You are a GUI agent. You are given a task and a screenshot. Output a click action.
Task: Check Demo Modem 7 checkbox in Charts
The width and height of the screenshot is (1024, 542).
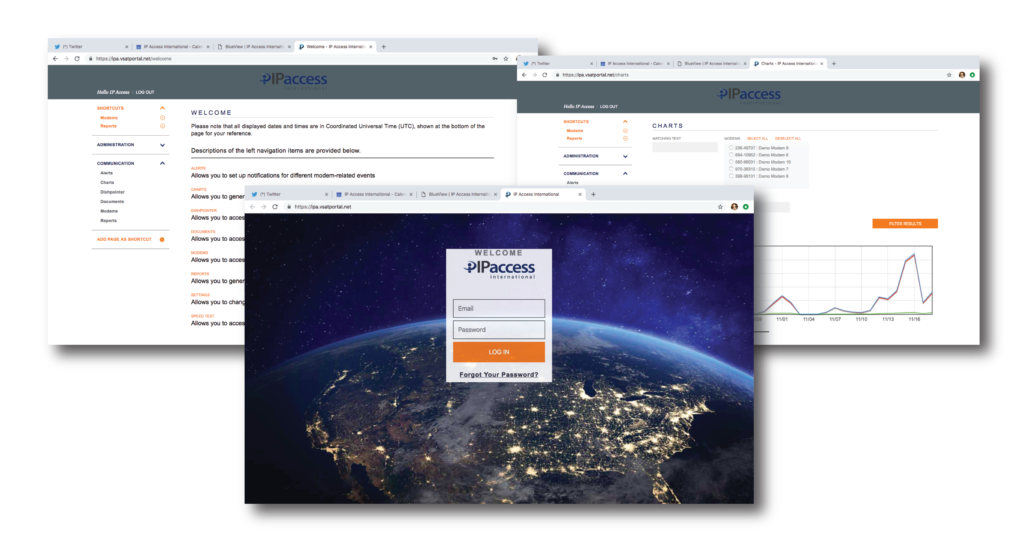(x=731, y=168)
